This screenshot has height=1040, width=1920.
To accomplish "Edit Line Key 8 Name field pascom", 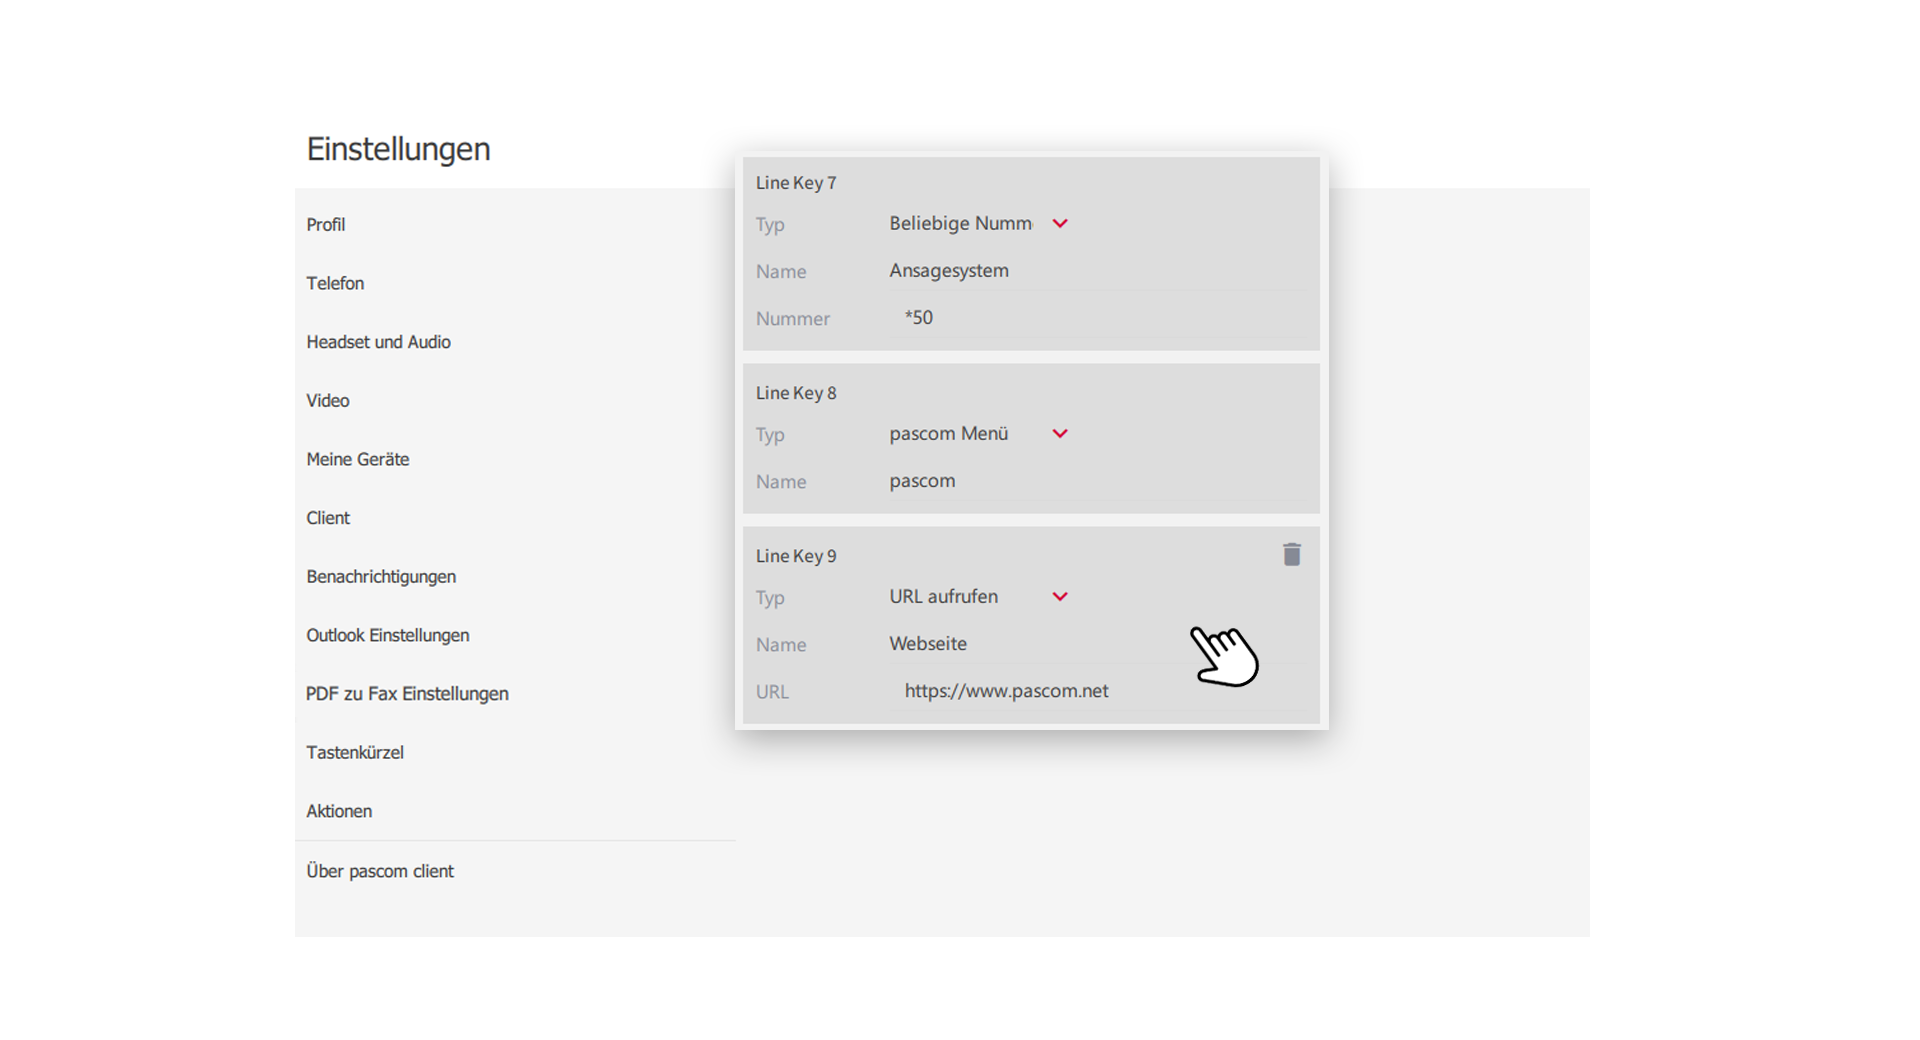I will coord(1096,481).
